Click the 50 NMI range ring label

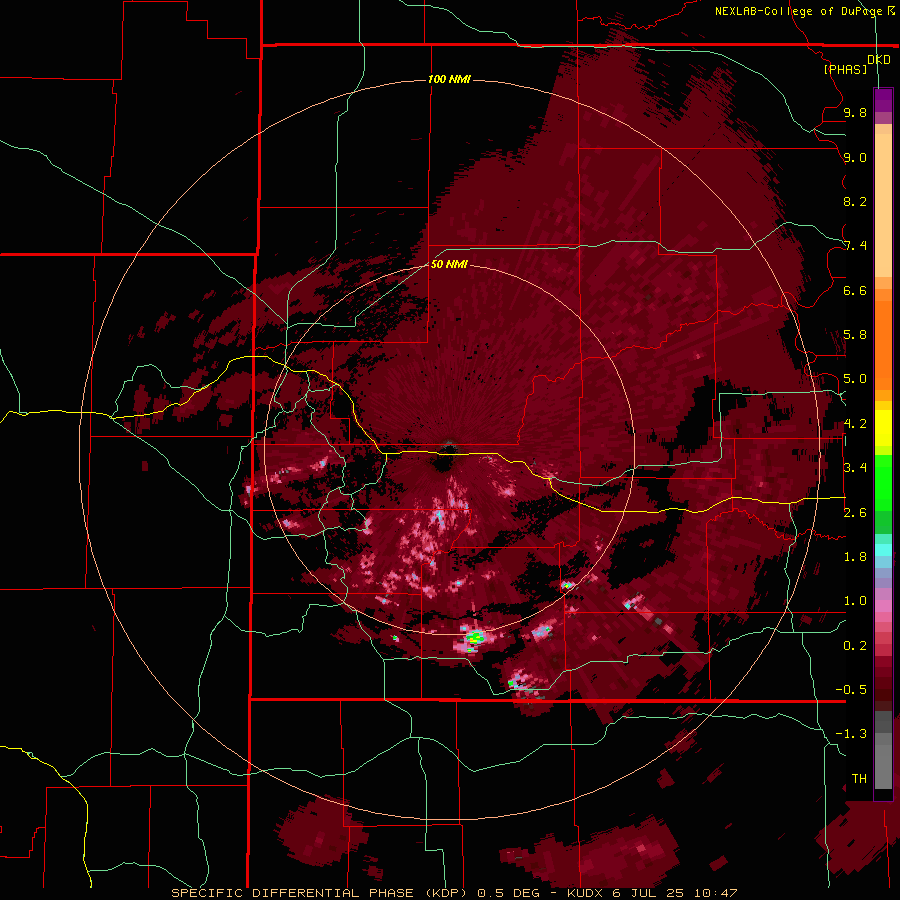click(x=449, y=264)
